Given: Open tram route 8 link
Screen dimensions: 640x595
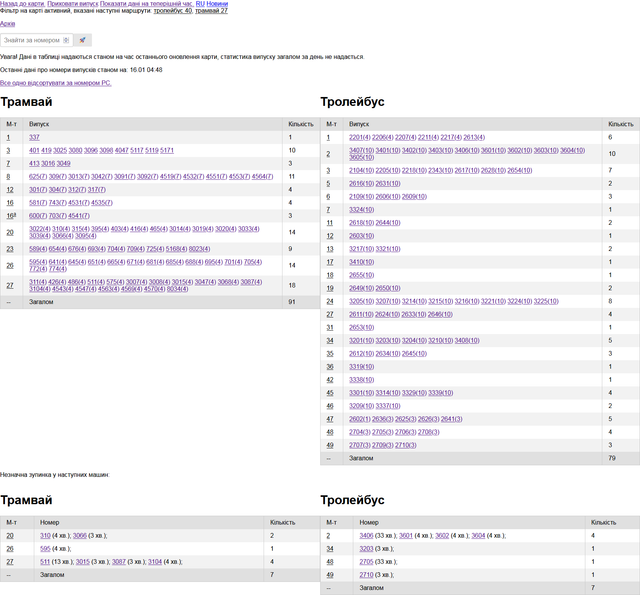Looking at the screenshot, I should point(8,177).
